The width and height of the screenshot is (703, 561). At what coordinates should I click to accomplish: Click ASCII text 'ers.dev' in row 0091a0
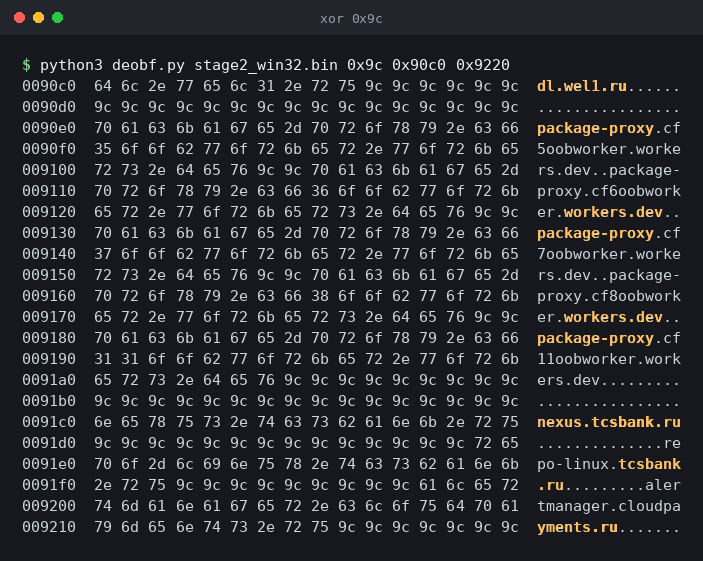pyautogui.click(x=568, y=380)
